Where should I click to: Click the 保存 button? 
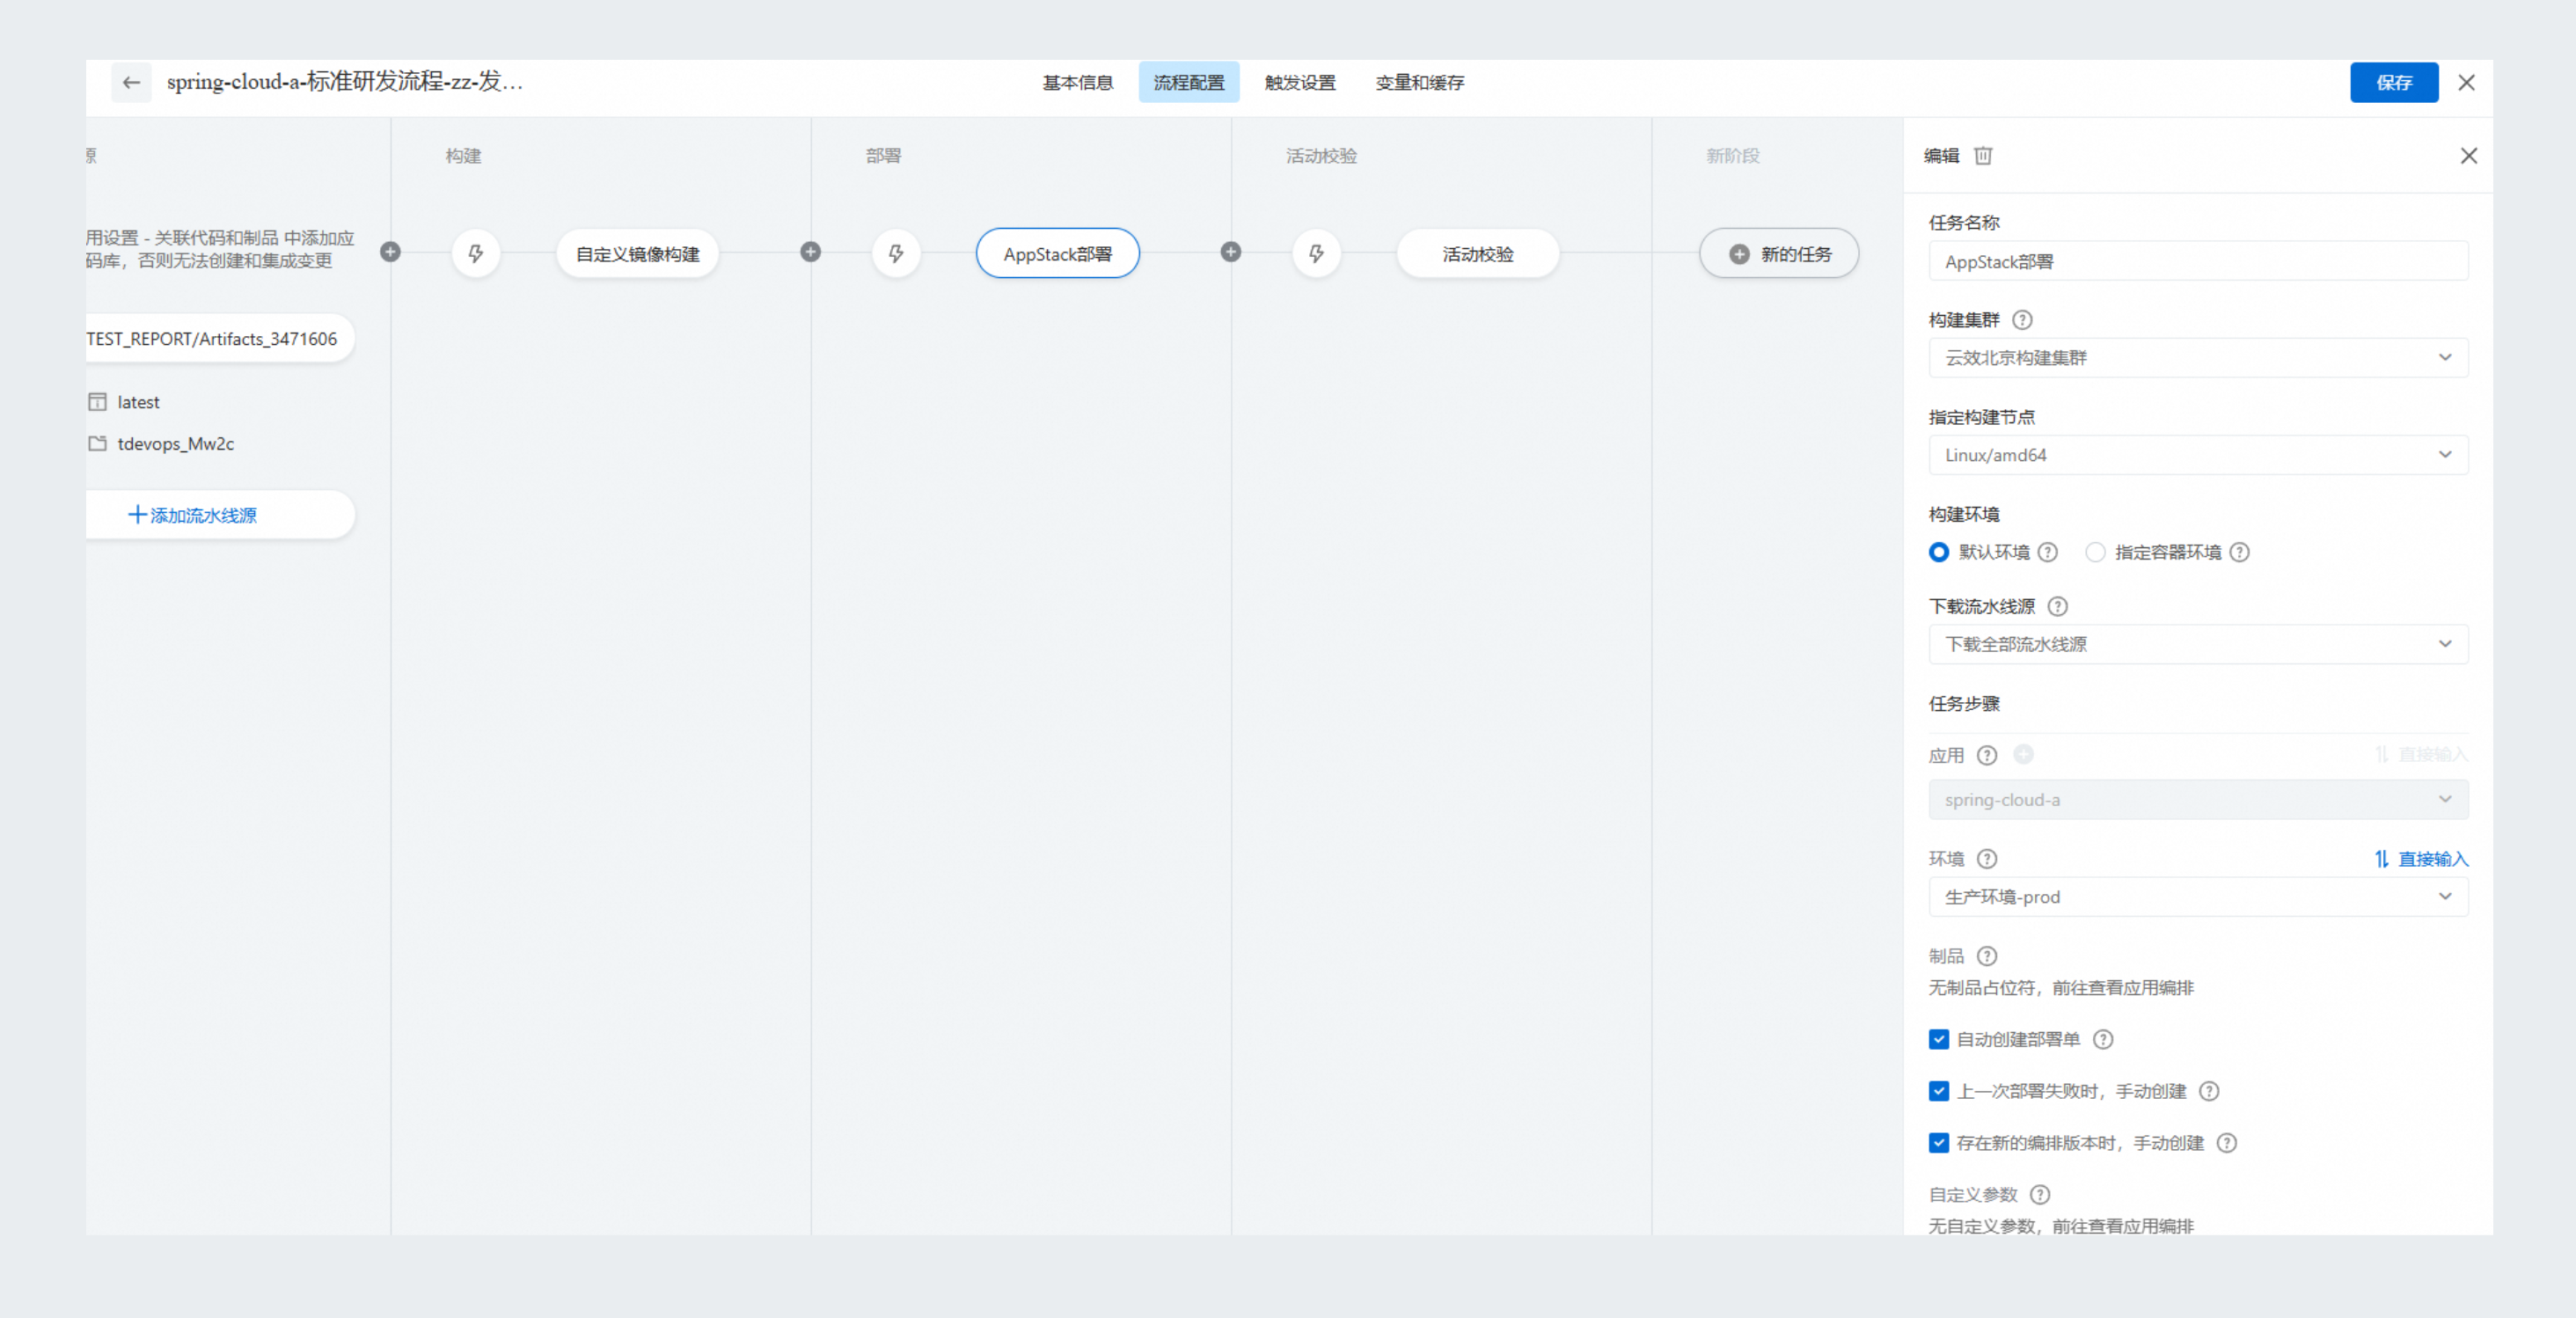(x=2394, y=83)
